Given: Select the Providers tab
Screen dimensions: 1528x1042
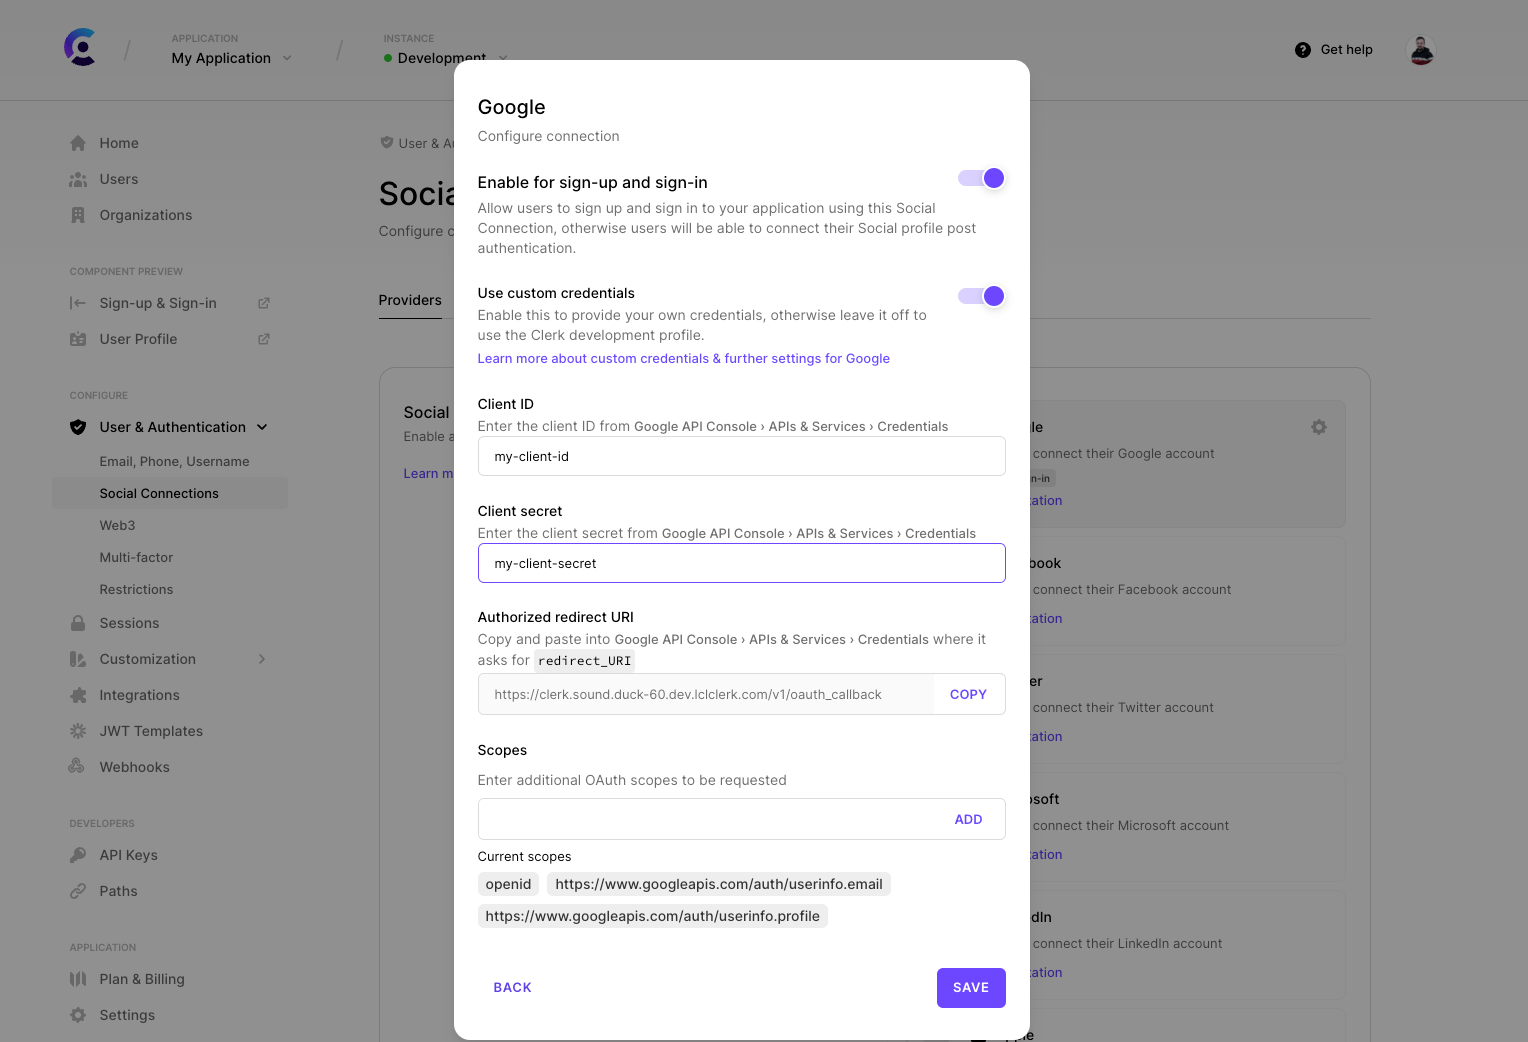Looking at the screenshot, I should (410, 300).
